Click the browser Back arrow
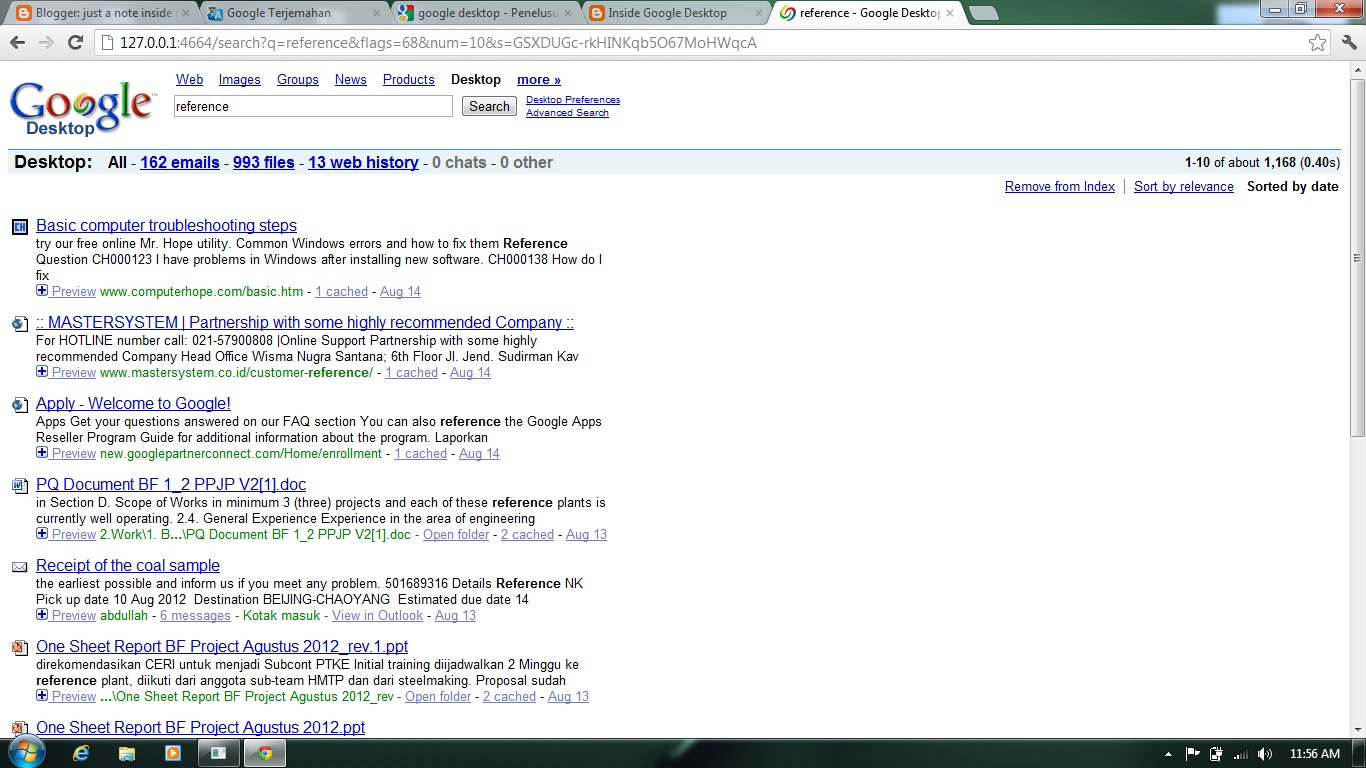 click(x=17, y=43)
